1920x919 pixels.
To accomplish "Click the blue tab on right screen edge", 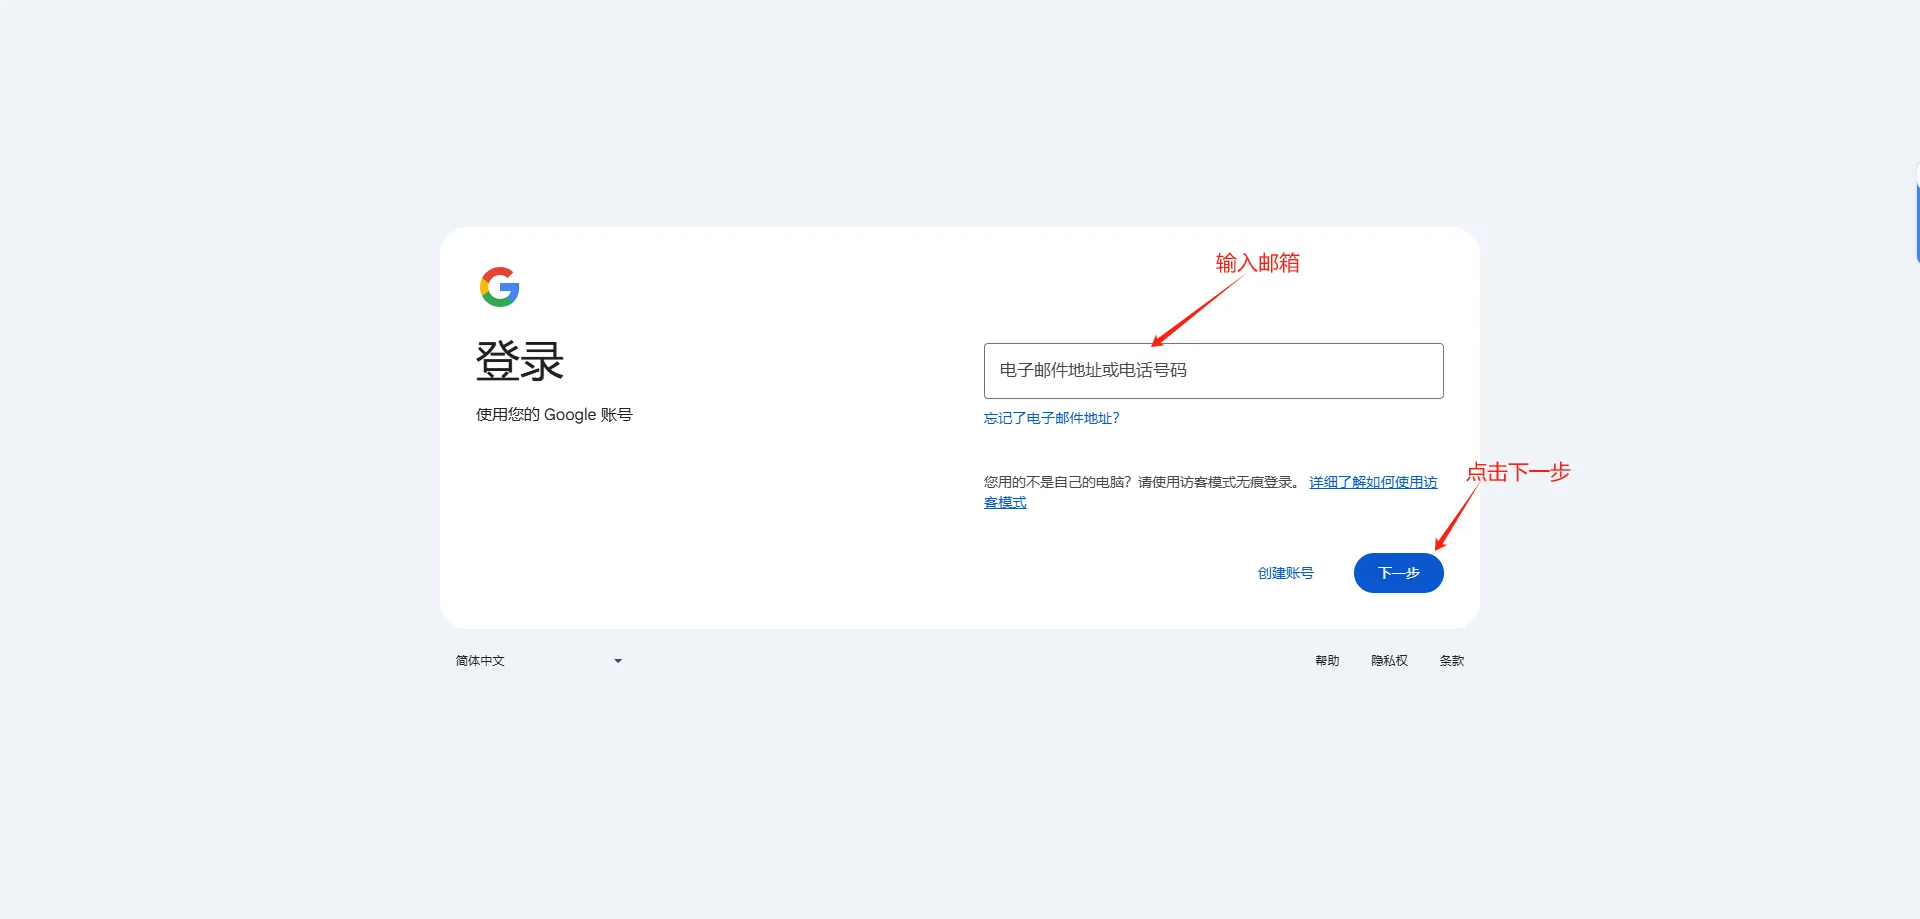I will (1916, 220).
